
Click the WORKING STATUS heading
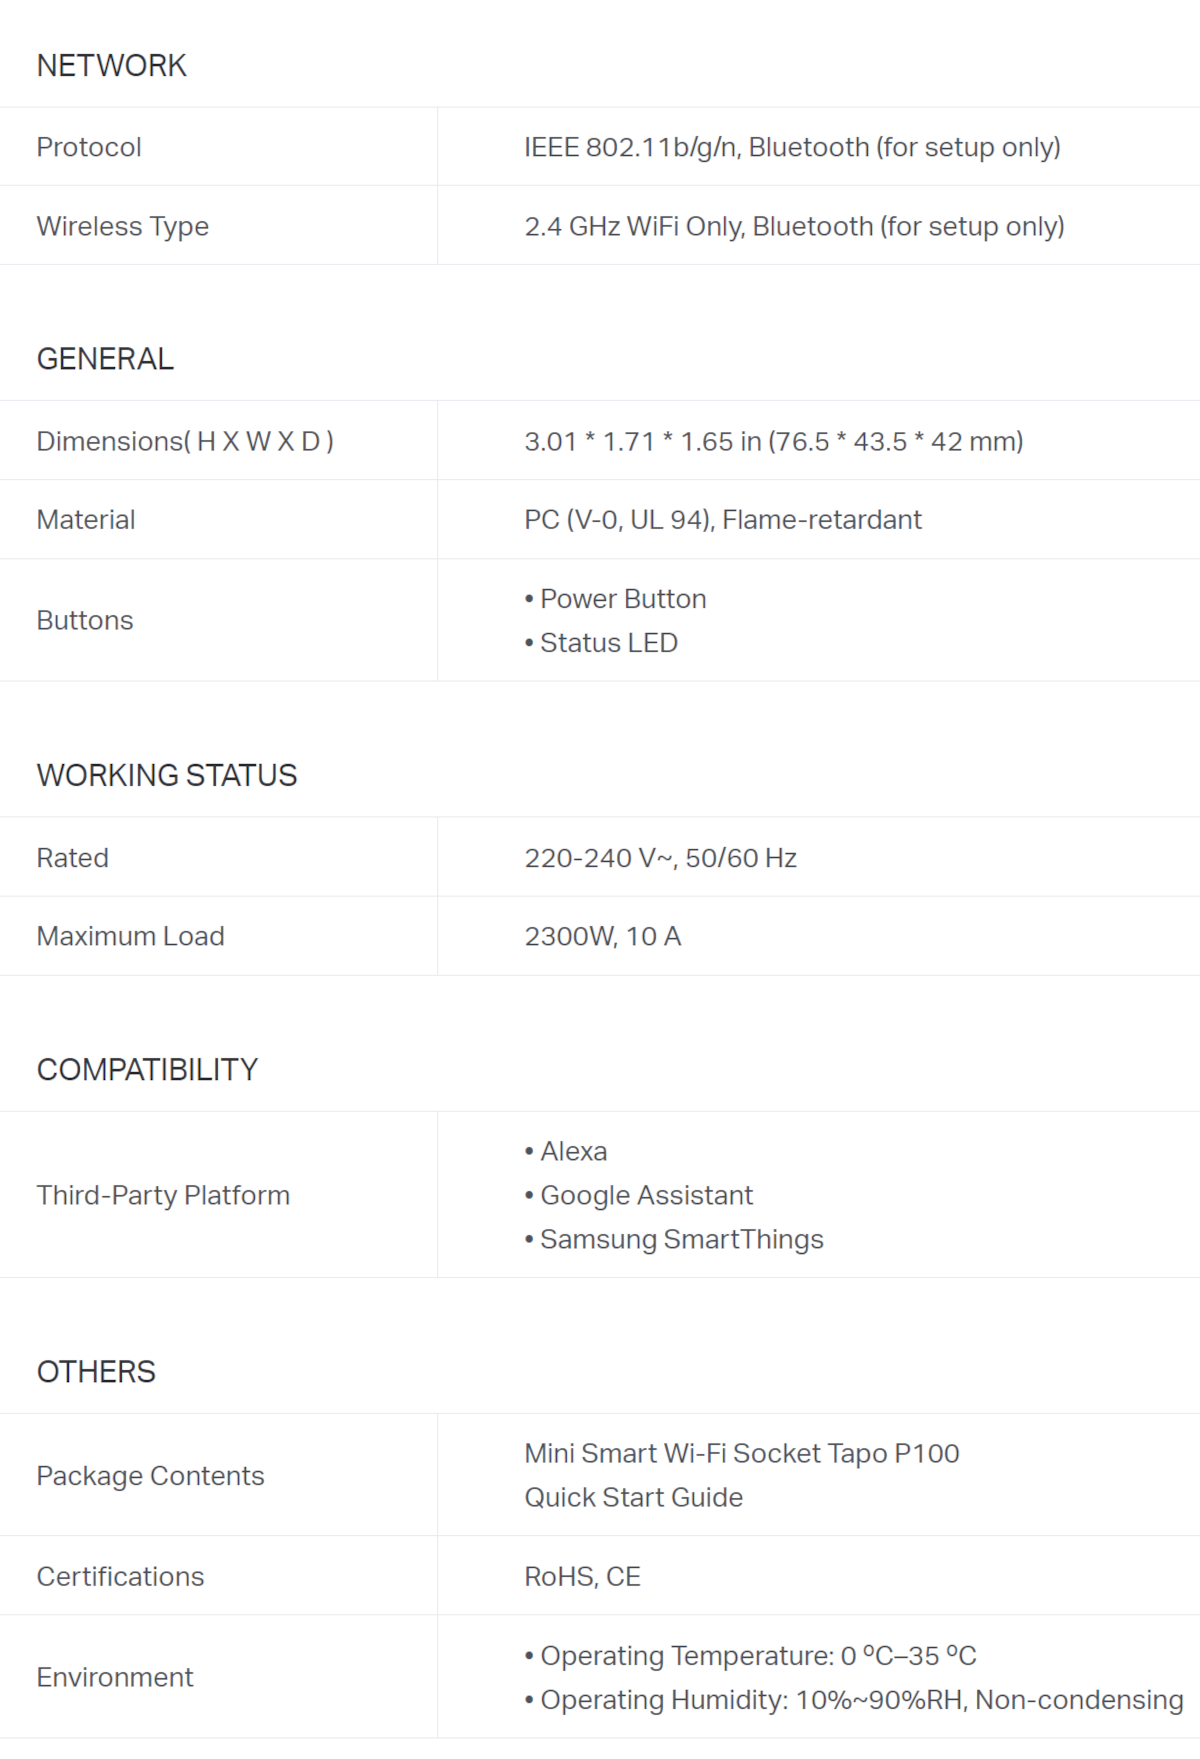click(x=167, y=776)
